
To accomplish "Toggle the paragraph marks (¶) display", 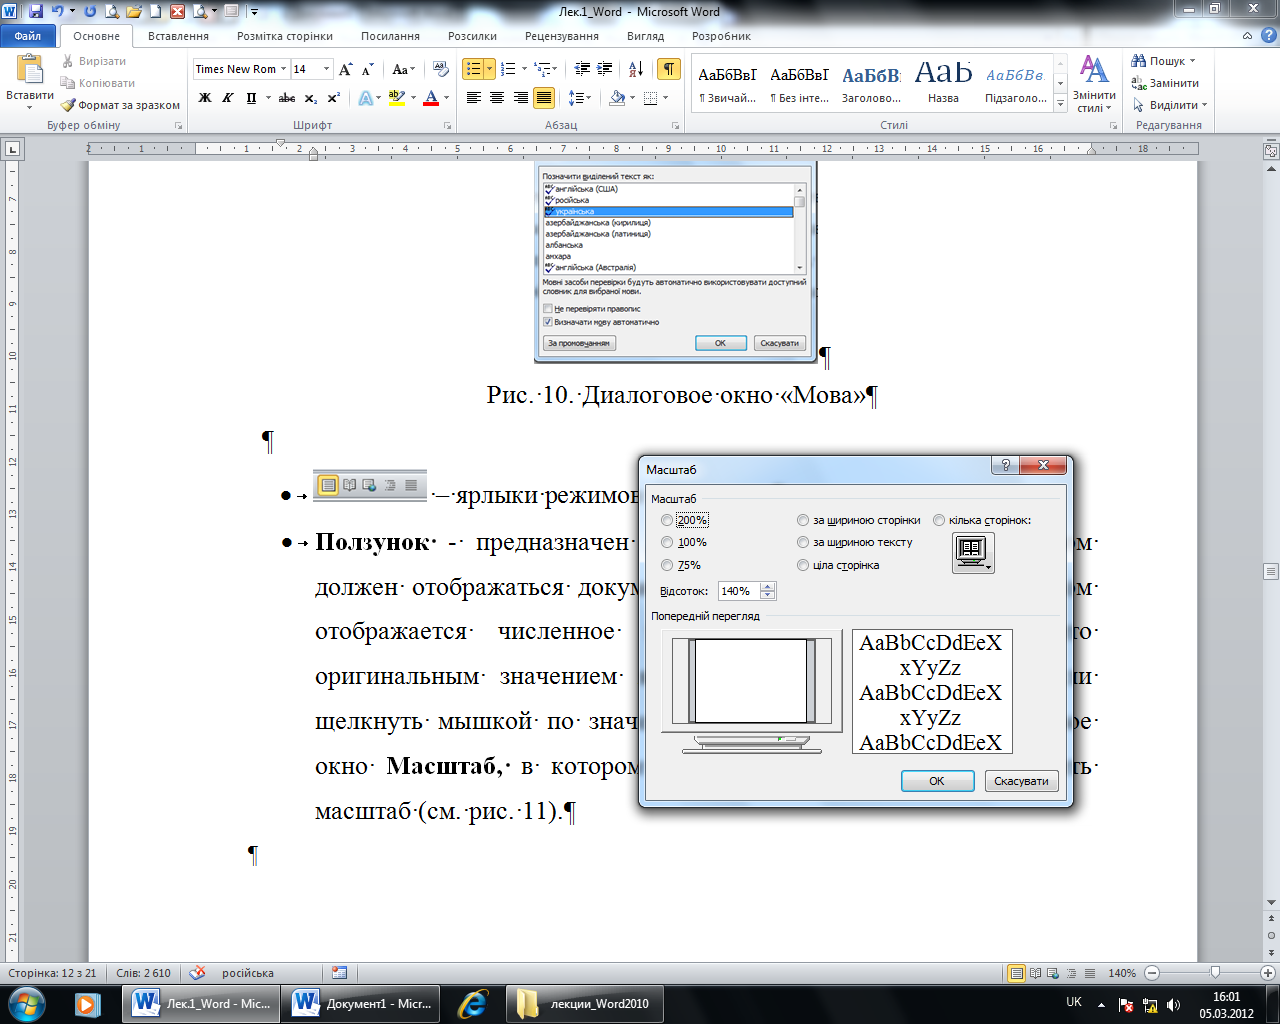I will (x=669, y=69).
